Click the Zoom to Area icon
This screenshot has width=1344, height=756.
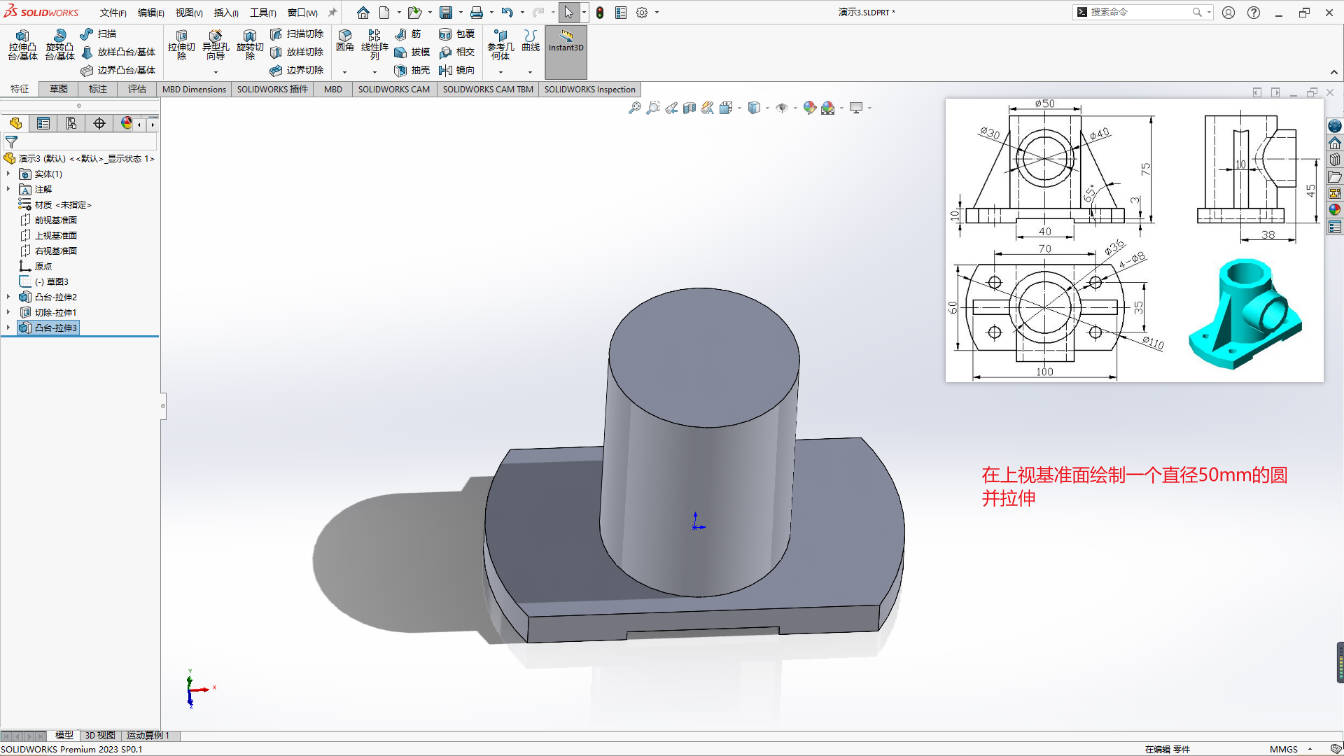coord(653,108)
